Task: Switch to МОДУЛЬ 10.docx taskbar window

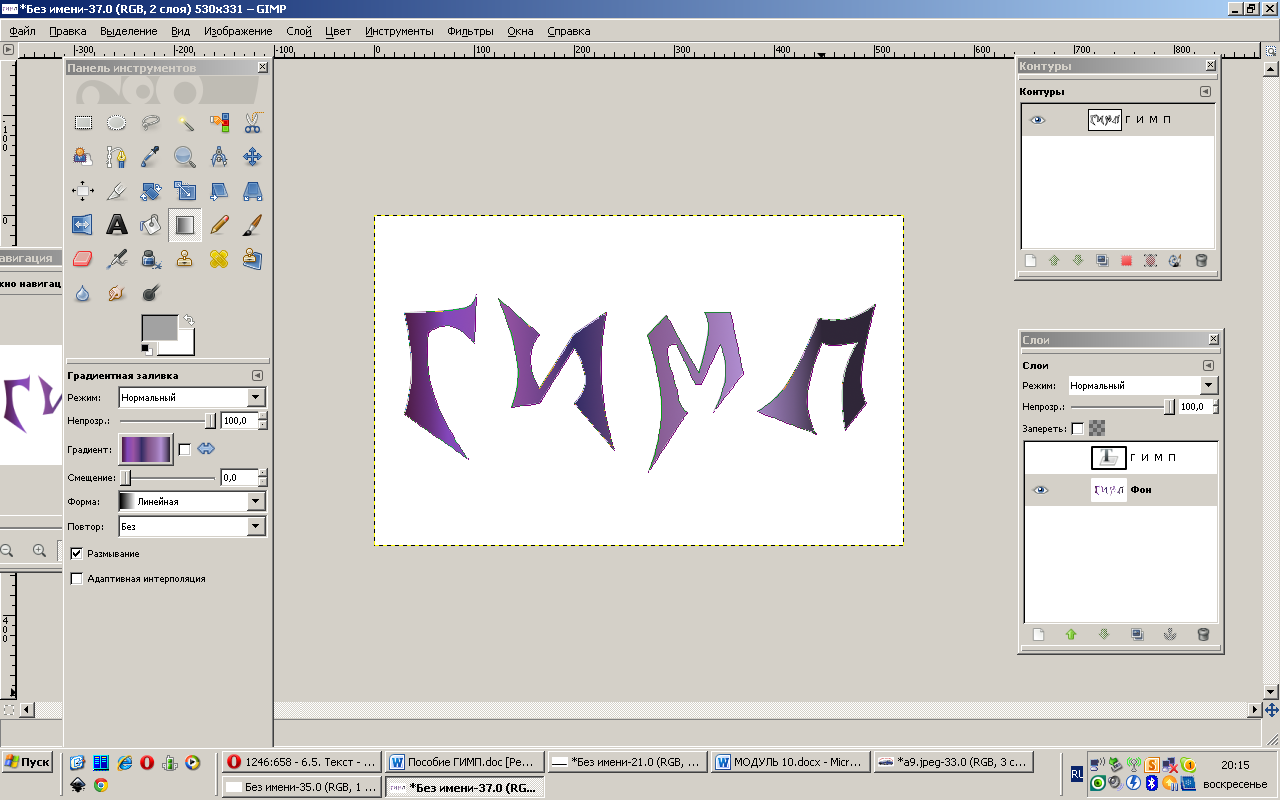Action: (x=790, y=762)
